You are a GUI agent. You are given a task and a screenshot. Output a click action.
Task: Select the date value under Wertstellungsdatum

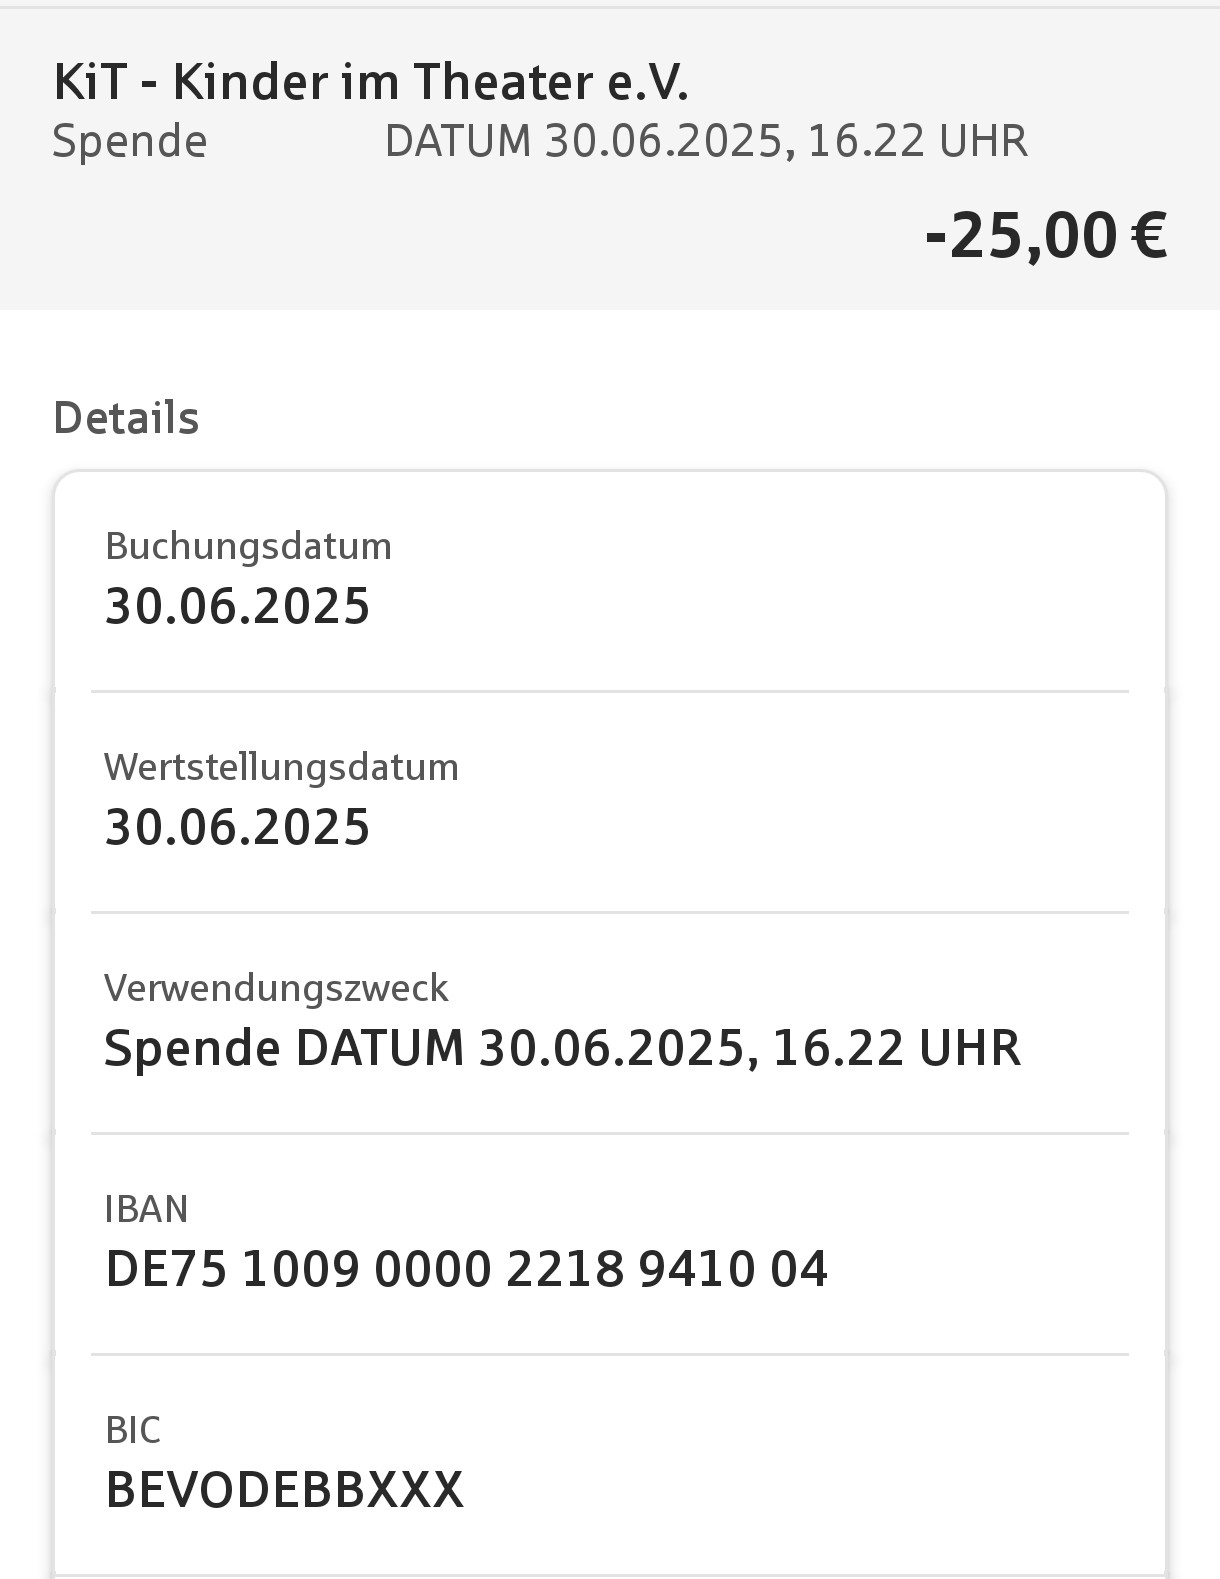click(238, 827)
